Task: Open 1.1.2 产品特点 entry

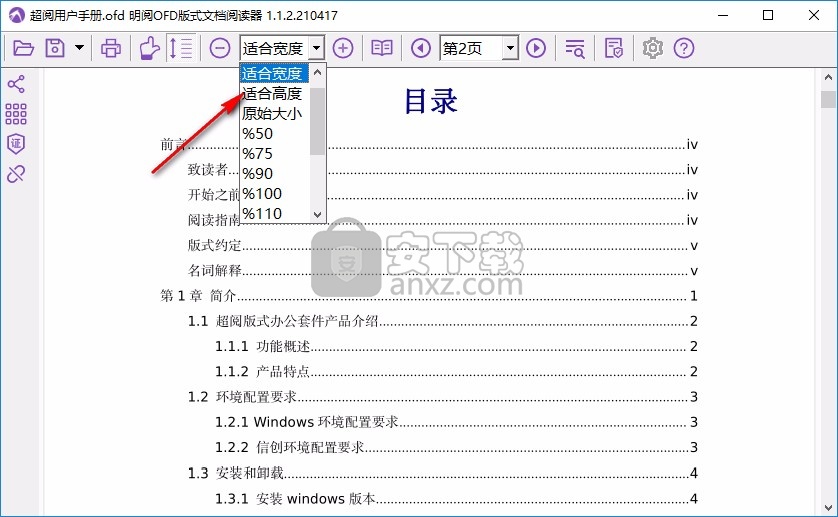Action: tap(456, 372)
